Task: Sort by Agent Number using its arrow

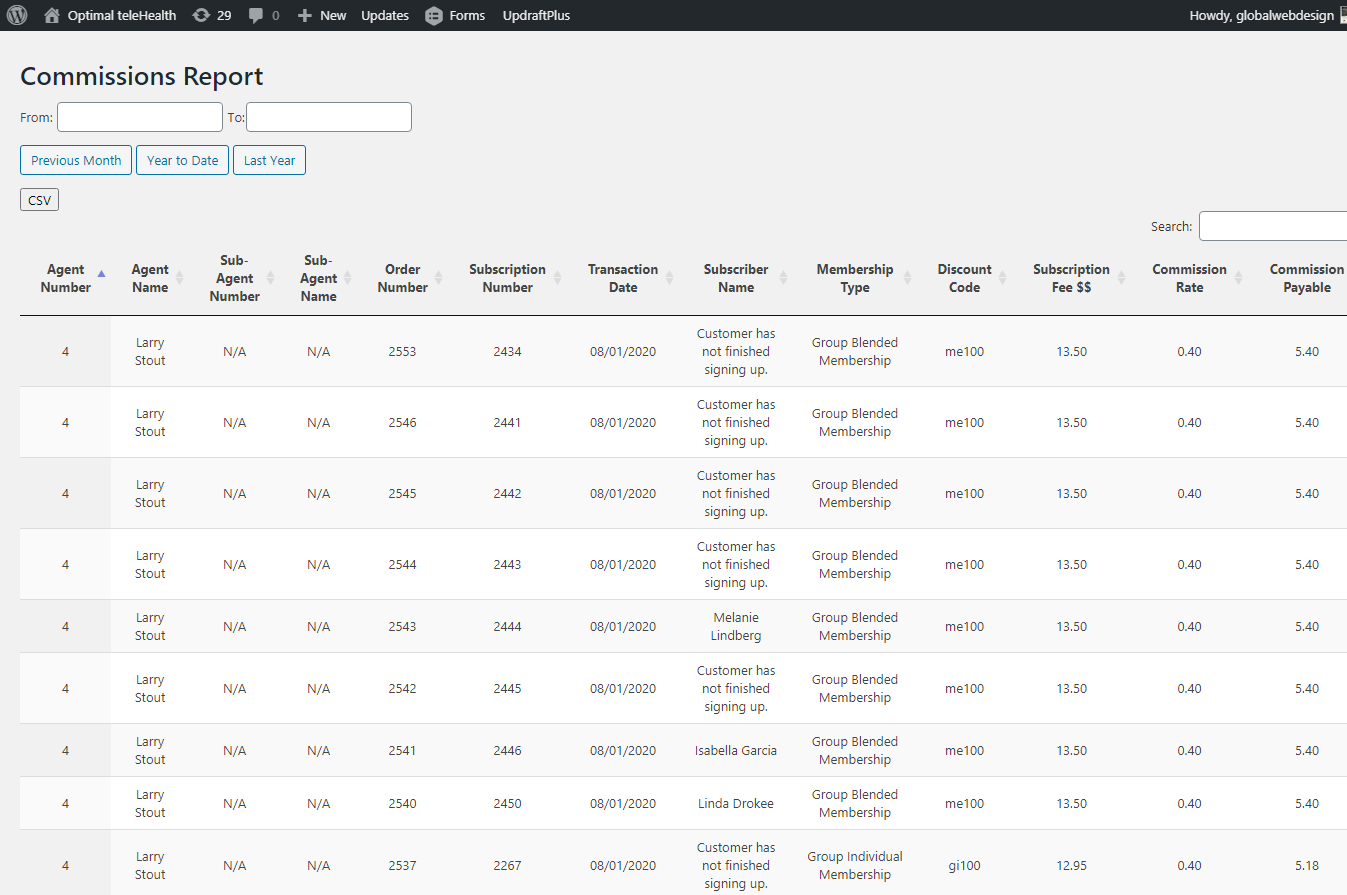Action: 101,272
